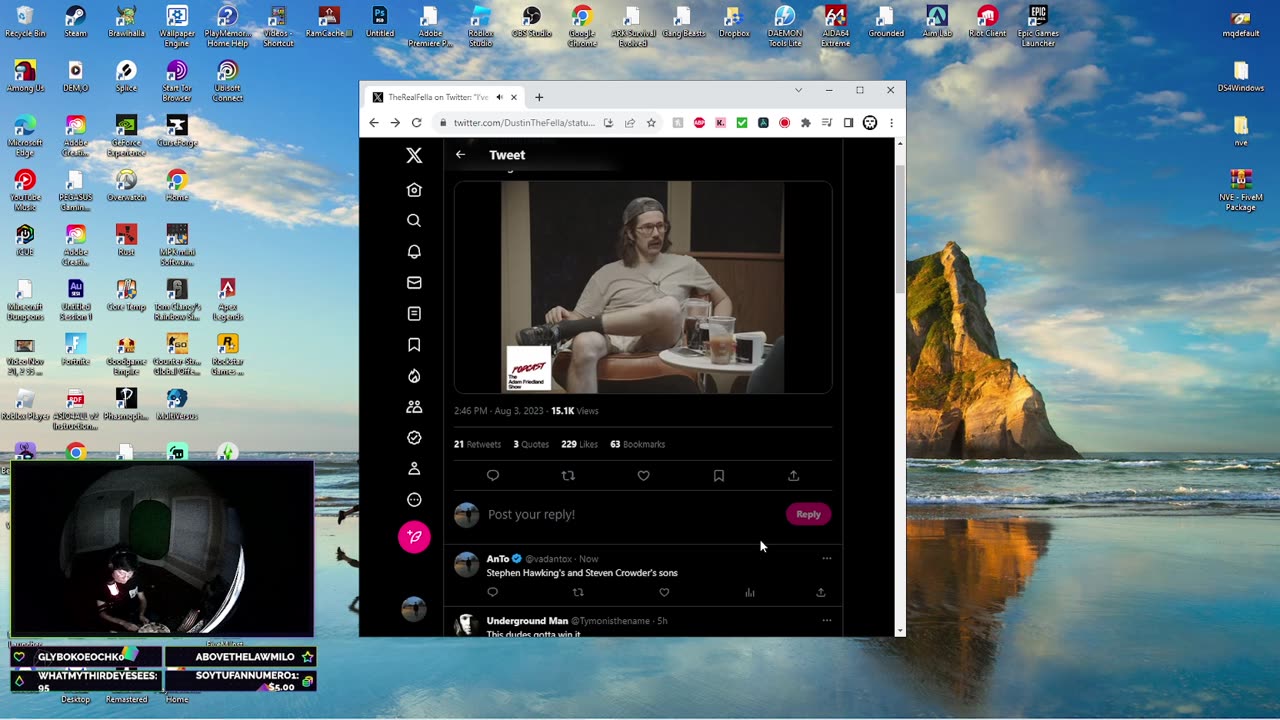Retweet AnTo's reply
Screen dimensions: 1280x720
(578, 593)
